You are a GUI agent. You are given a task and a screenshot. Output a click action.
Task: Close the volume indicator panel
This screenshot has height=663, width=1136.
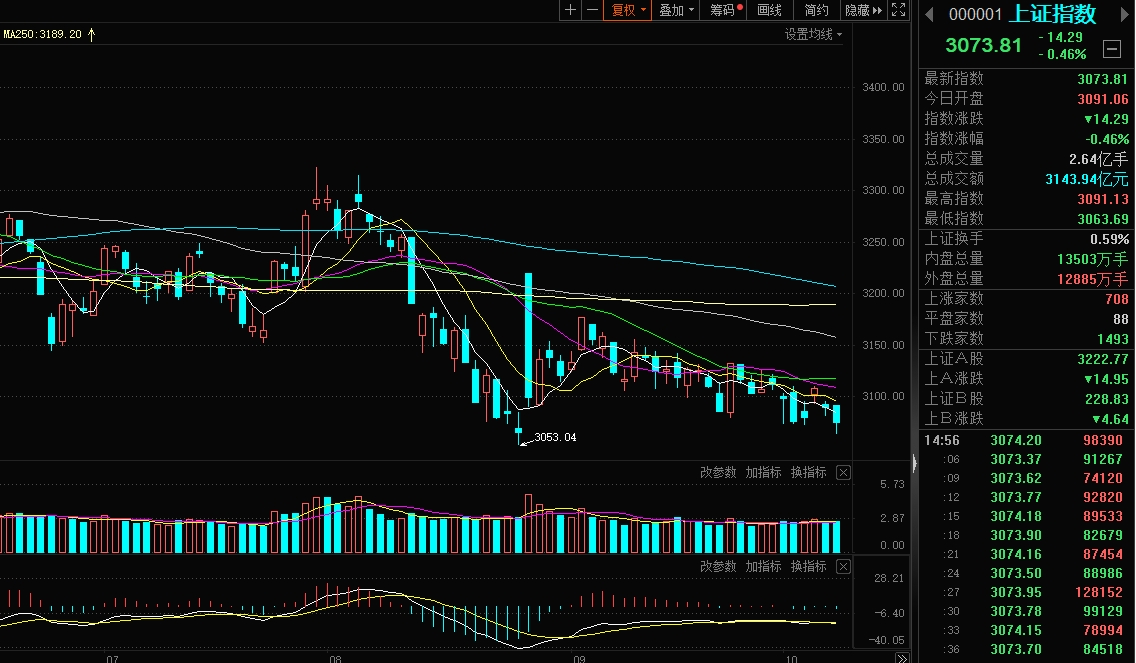(x=843, y=472)
